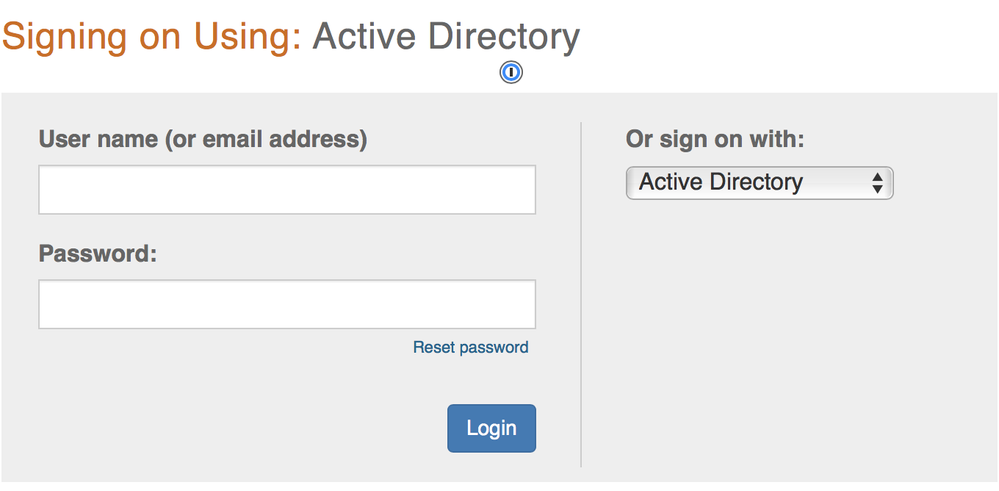Focus the User name input field
Viewport: 999px width, 491px height.
pos(287,190)
